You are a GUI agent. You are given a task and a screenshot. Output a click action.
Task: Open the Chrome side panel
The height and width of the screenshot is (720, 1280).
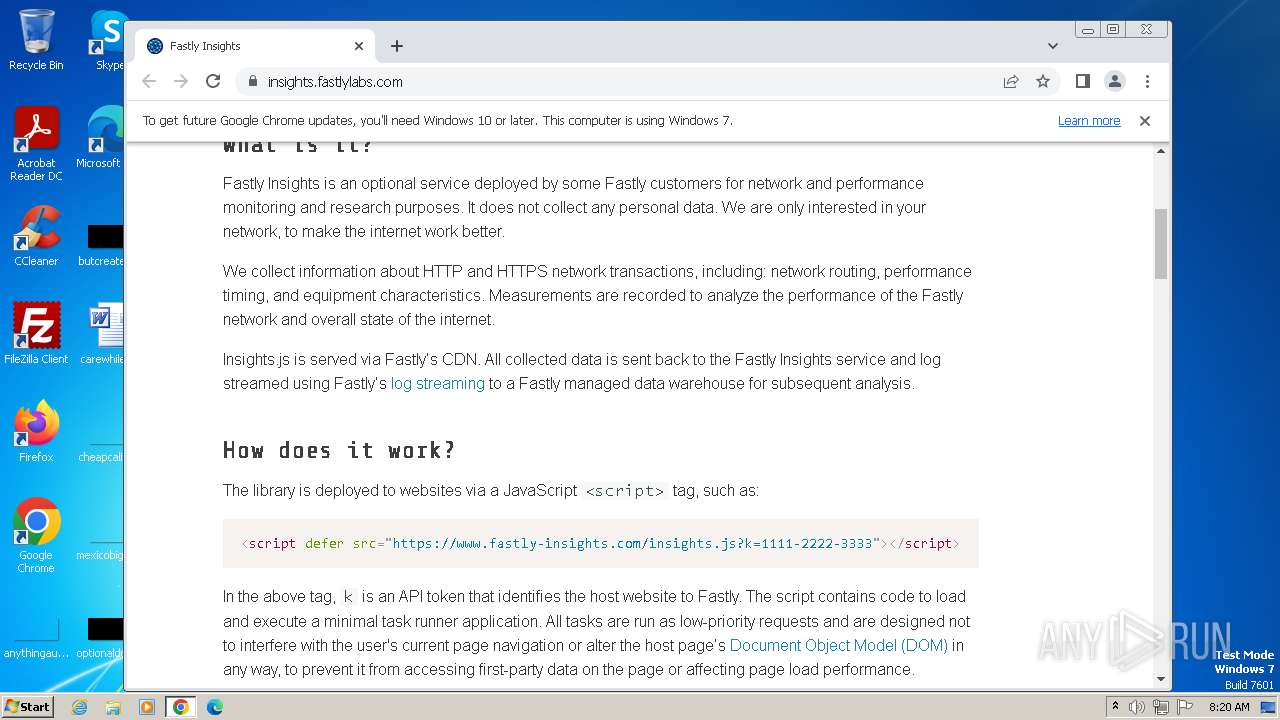(x=1082, y=82)
